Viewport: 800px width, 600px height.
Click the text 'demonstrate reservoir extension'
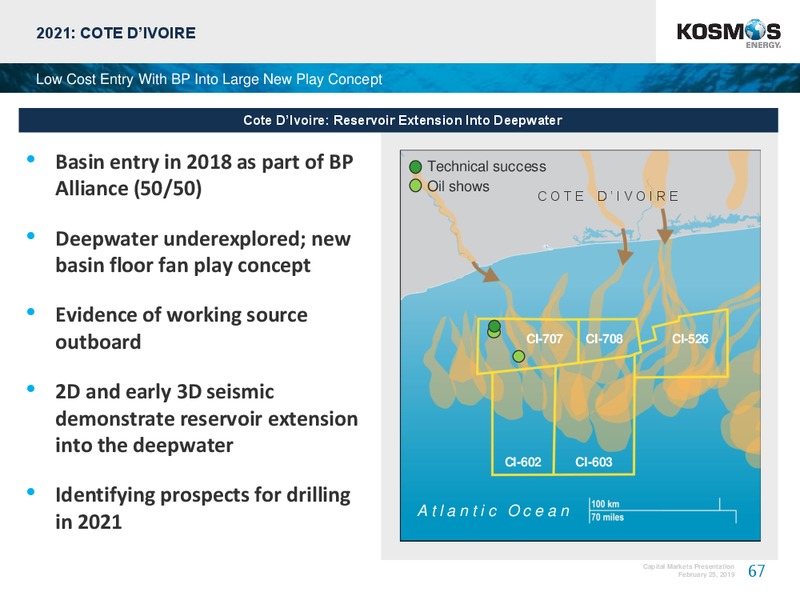(207, 418)
